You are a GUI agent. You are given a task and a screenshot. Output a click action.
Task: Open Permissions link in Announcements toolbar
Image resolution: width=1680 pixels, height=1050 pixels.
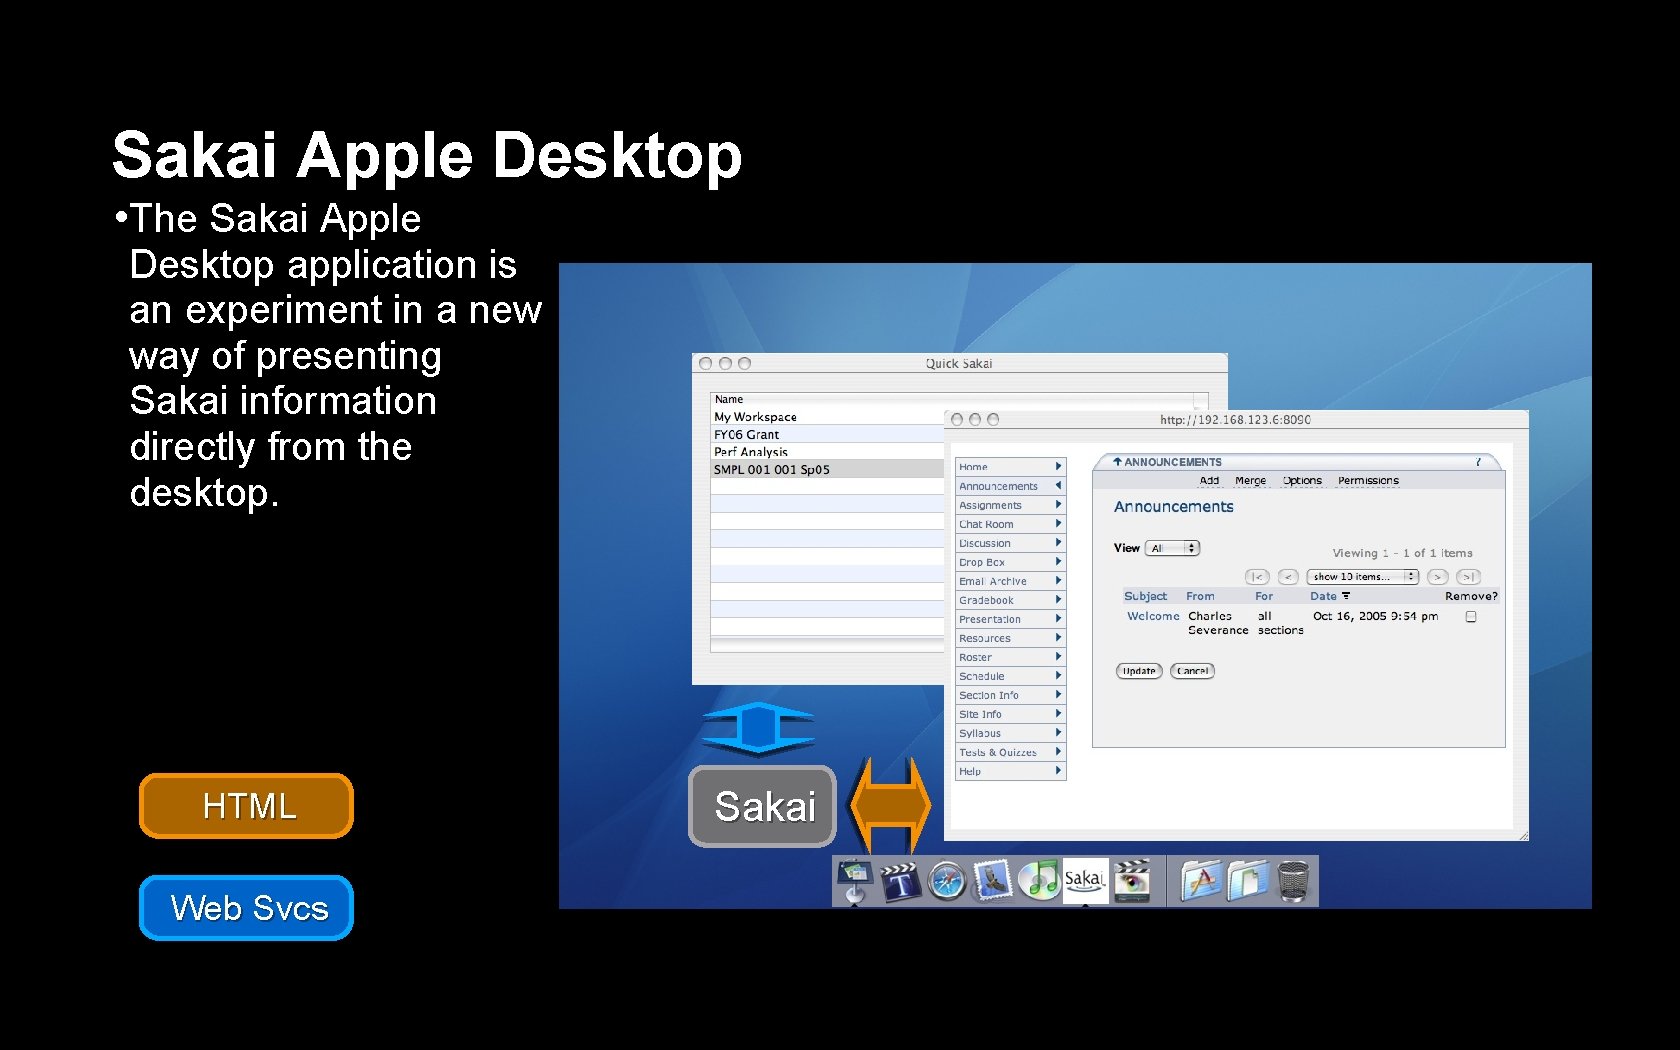[1368, 481]
